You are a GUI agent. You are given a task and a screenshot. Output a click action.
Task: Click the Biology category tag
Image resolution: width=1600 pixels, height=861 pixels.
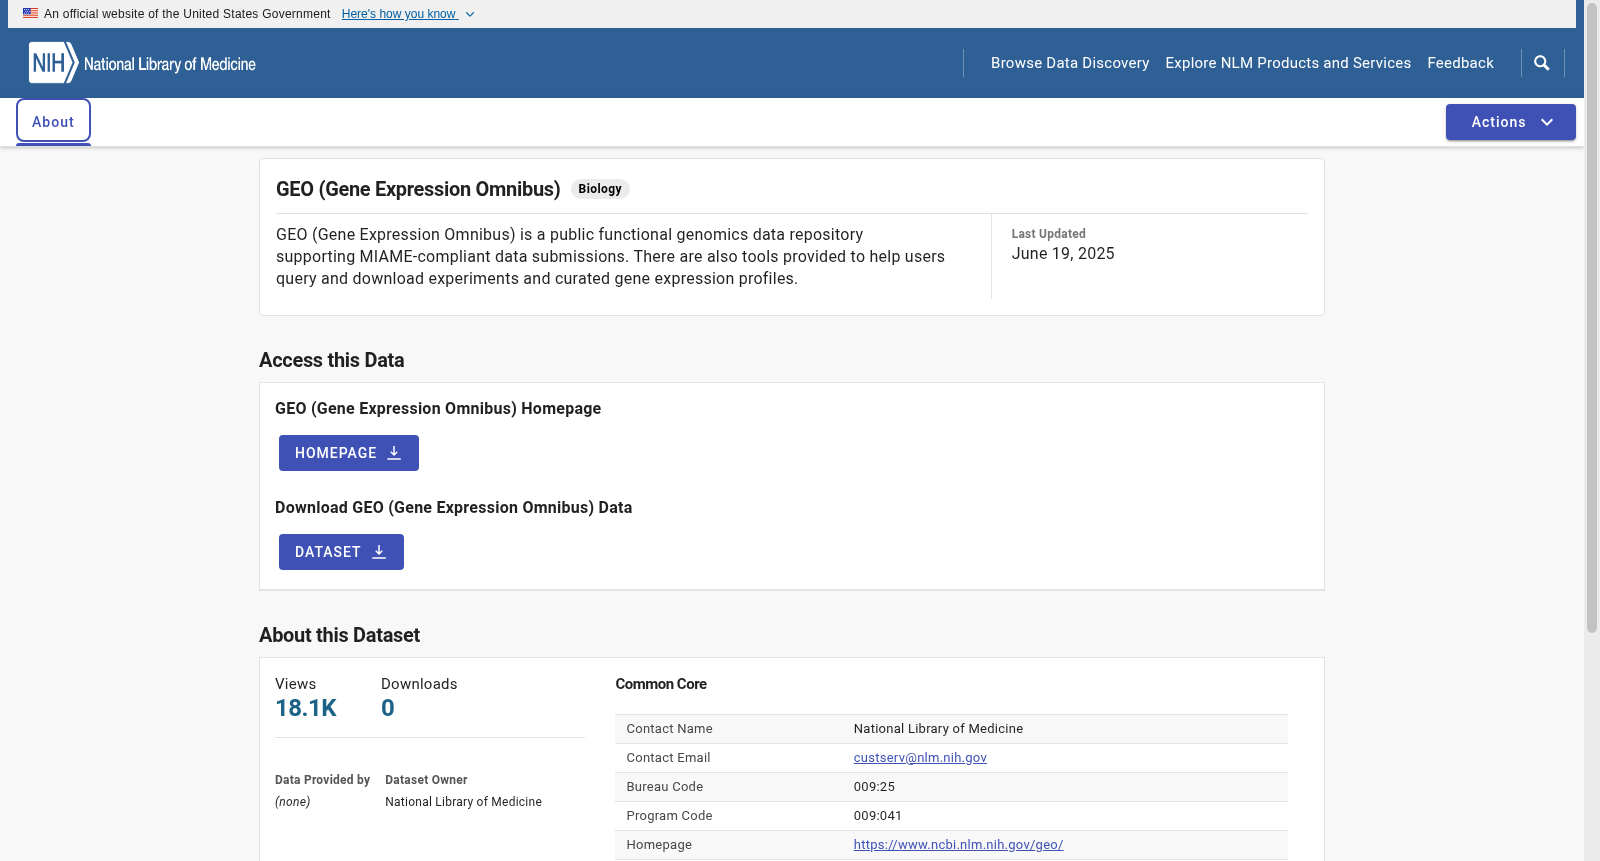(x=600, y=189)
